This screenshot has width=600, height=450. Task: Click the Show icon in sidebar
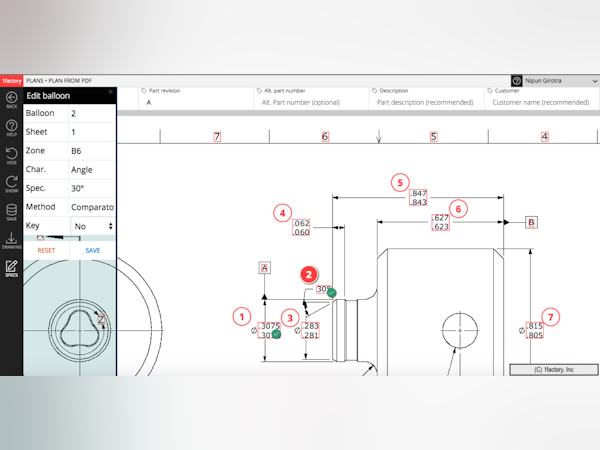click(x=11, y=184)
